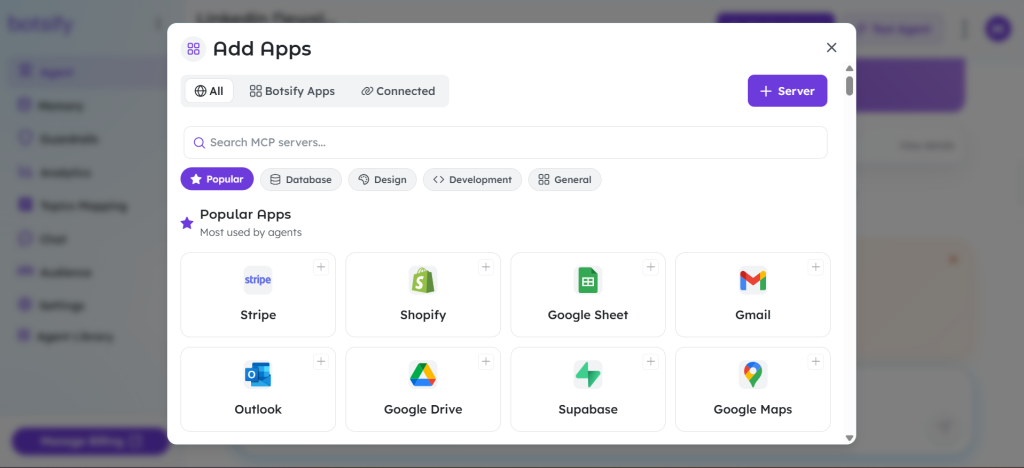
Task: Click the Google Maps card label
Action: (753, 410)
